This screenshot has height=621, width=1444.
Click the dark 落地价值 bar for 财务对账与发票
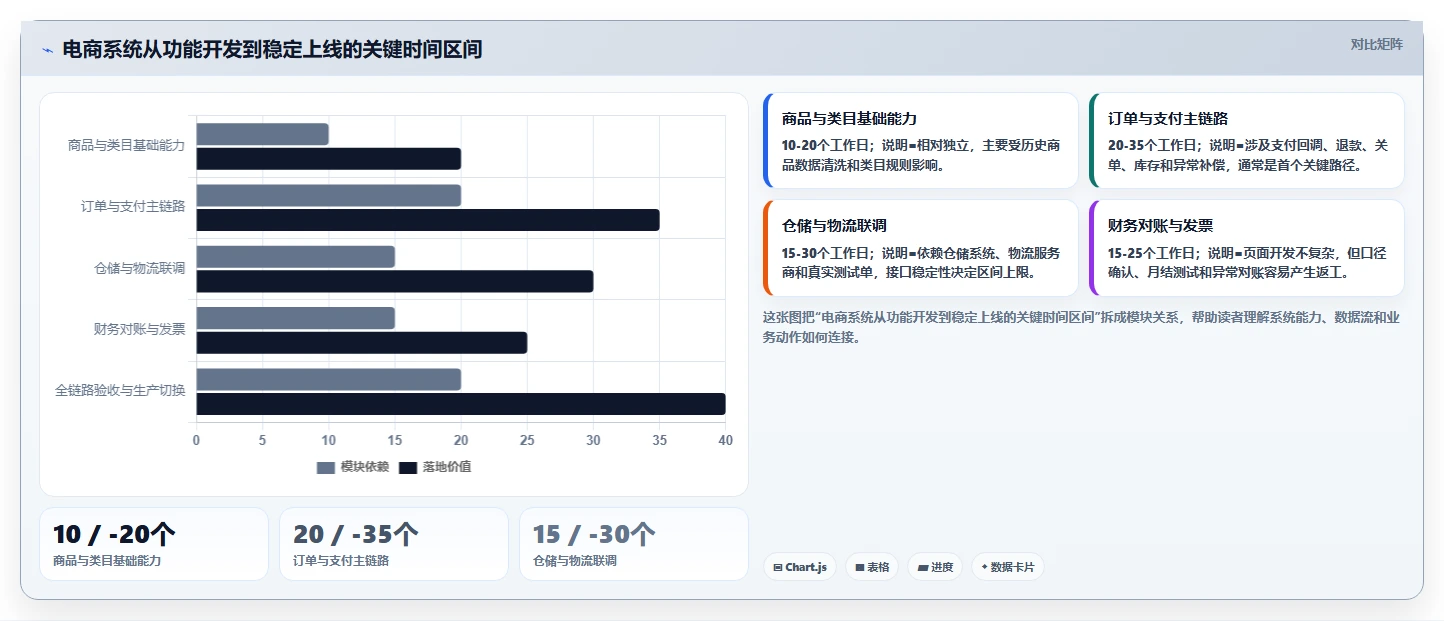pyautogui.click(x=361, y=343)
